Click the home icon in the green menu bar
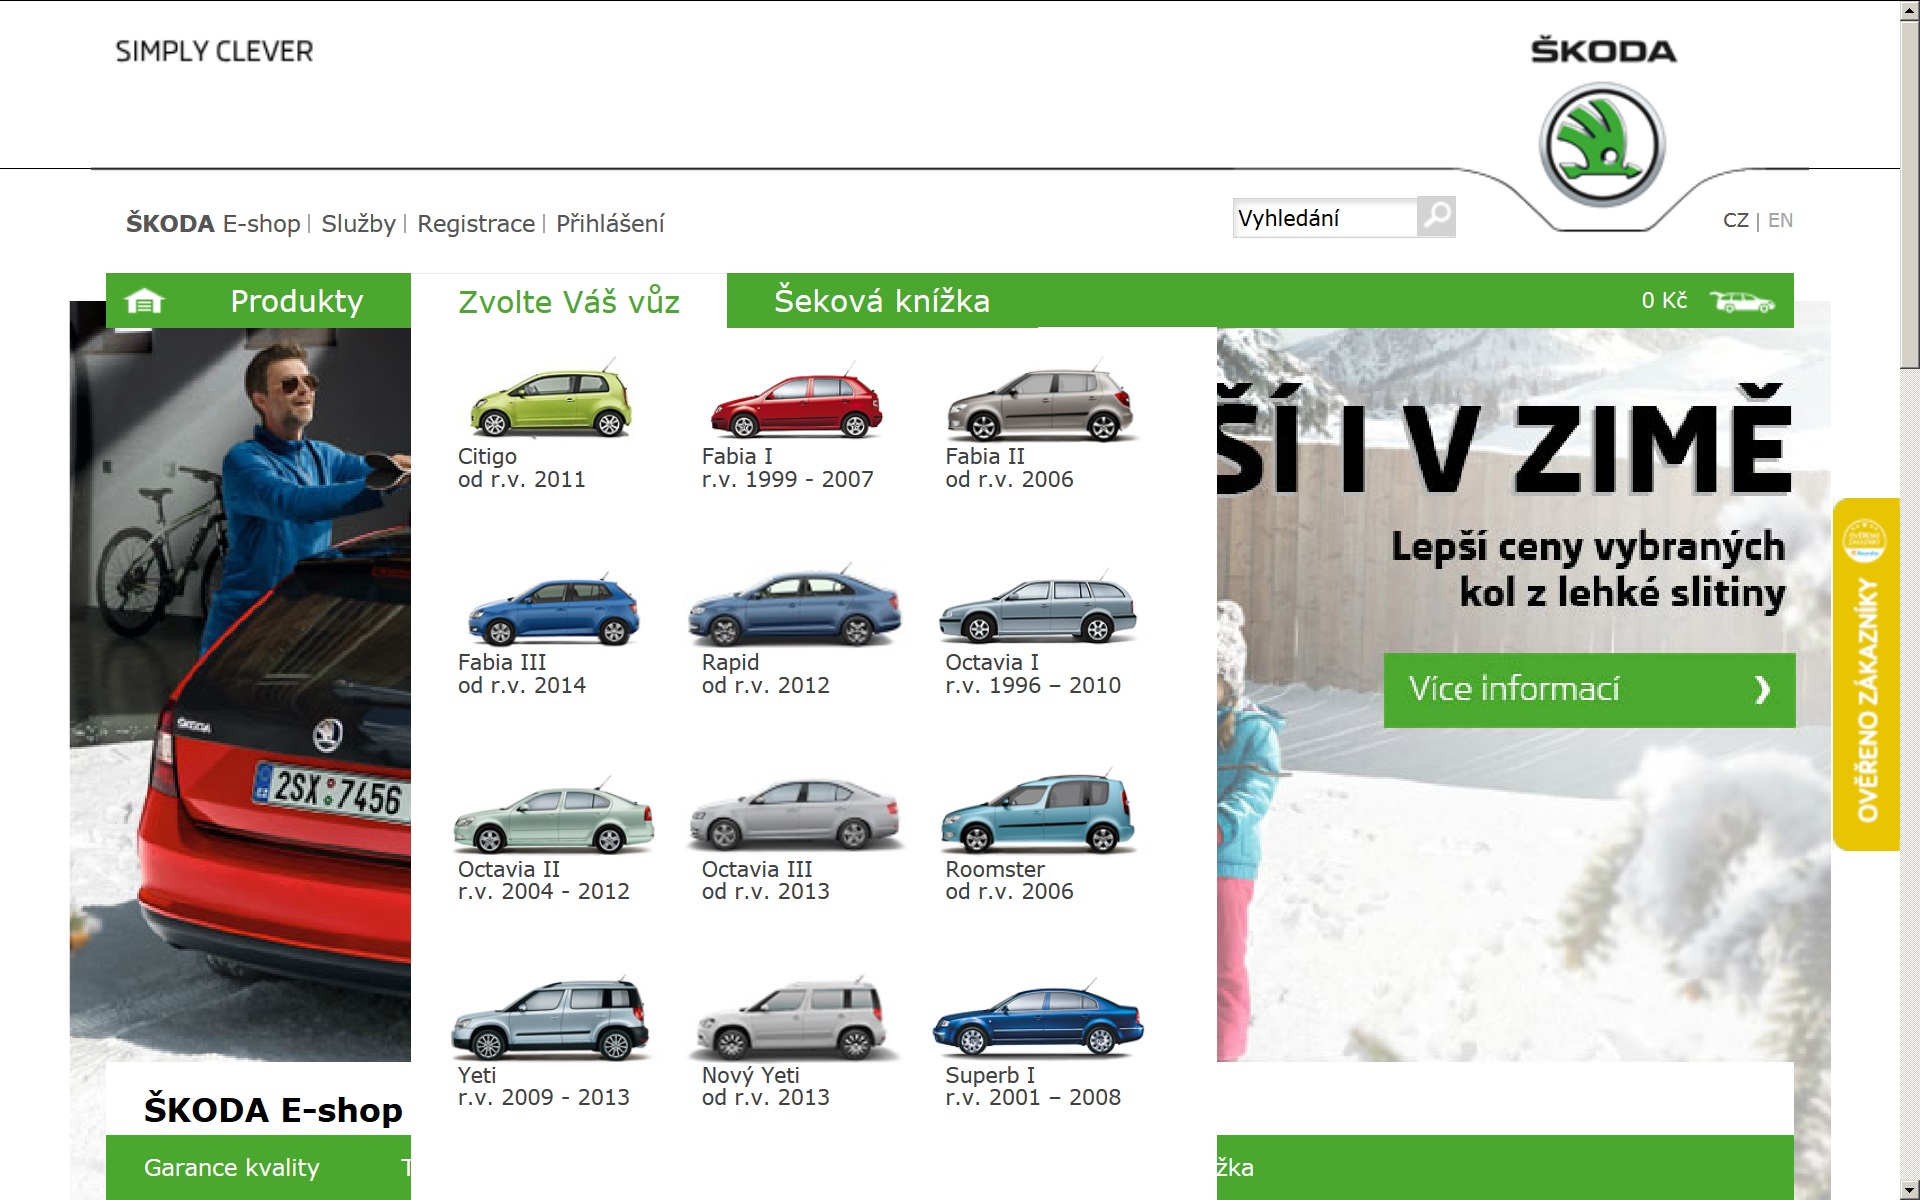Viewport: 1920px width, 1200px height. (144, 301)
